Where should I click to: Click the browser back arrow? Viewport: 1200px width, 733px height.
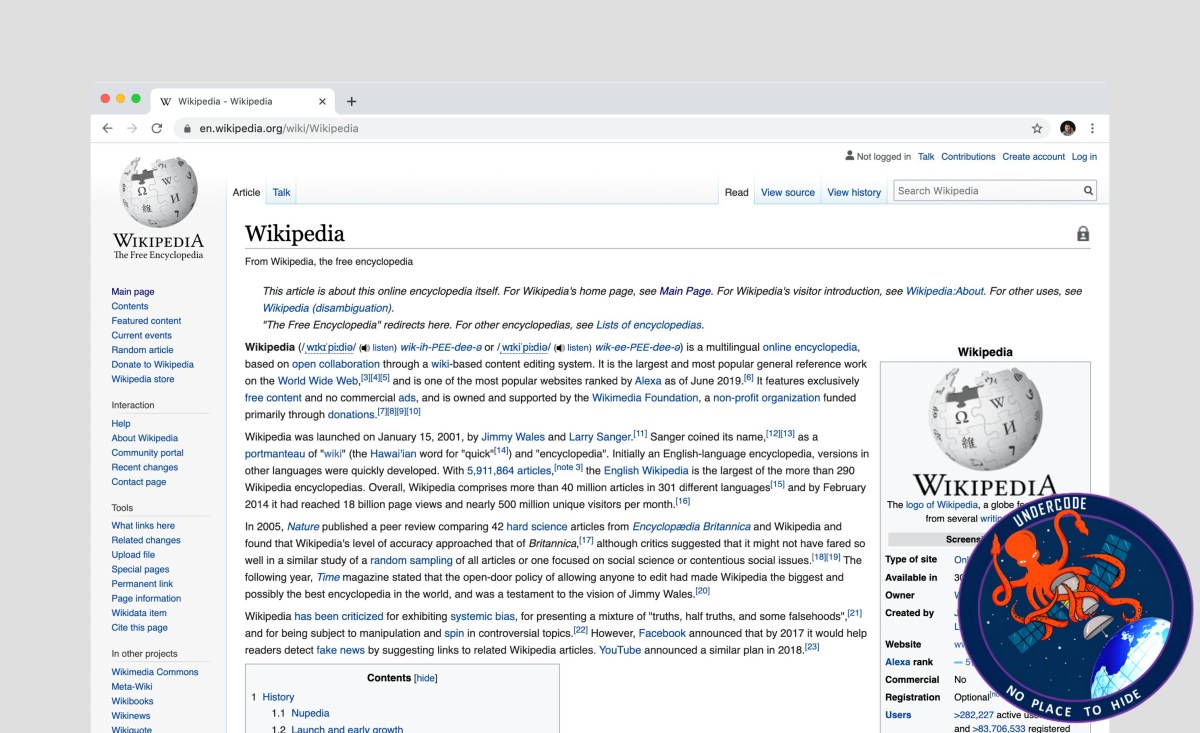(x=107, y=128)
